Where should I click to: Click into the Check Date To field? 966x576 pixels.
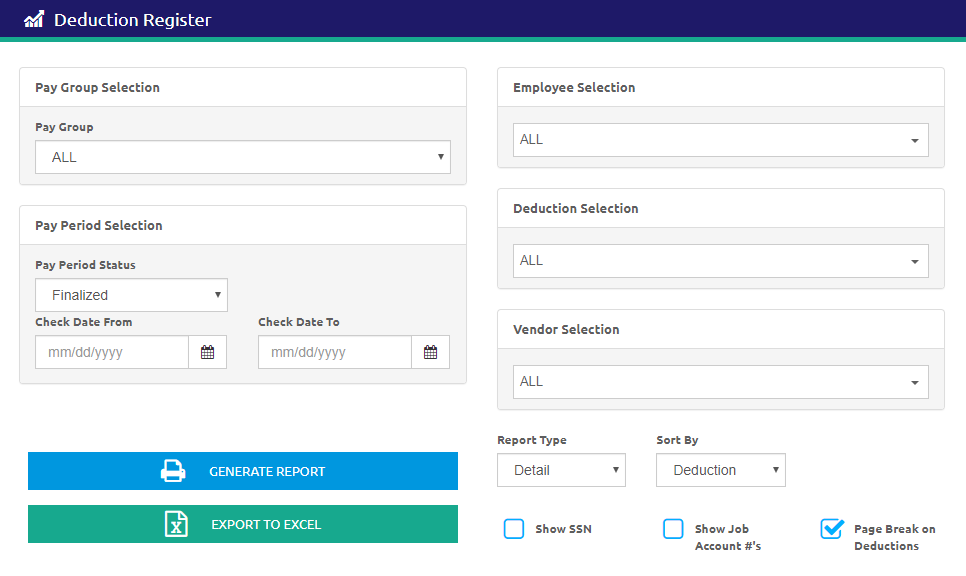(335, 352)
